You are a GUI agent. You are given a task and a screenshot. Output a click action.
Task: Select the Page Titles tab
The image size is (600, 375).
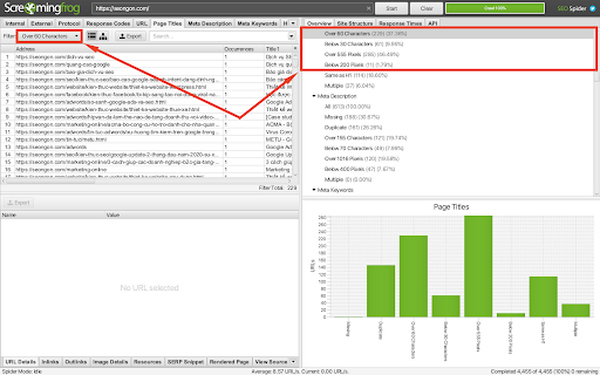167,23
